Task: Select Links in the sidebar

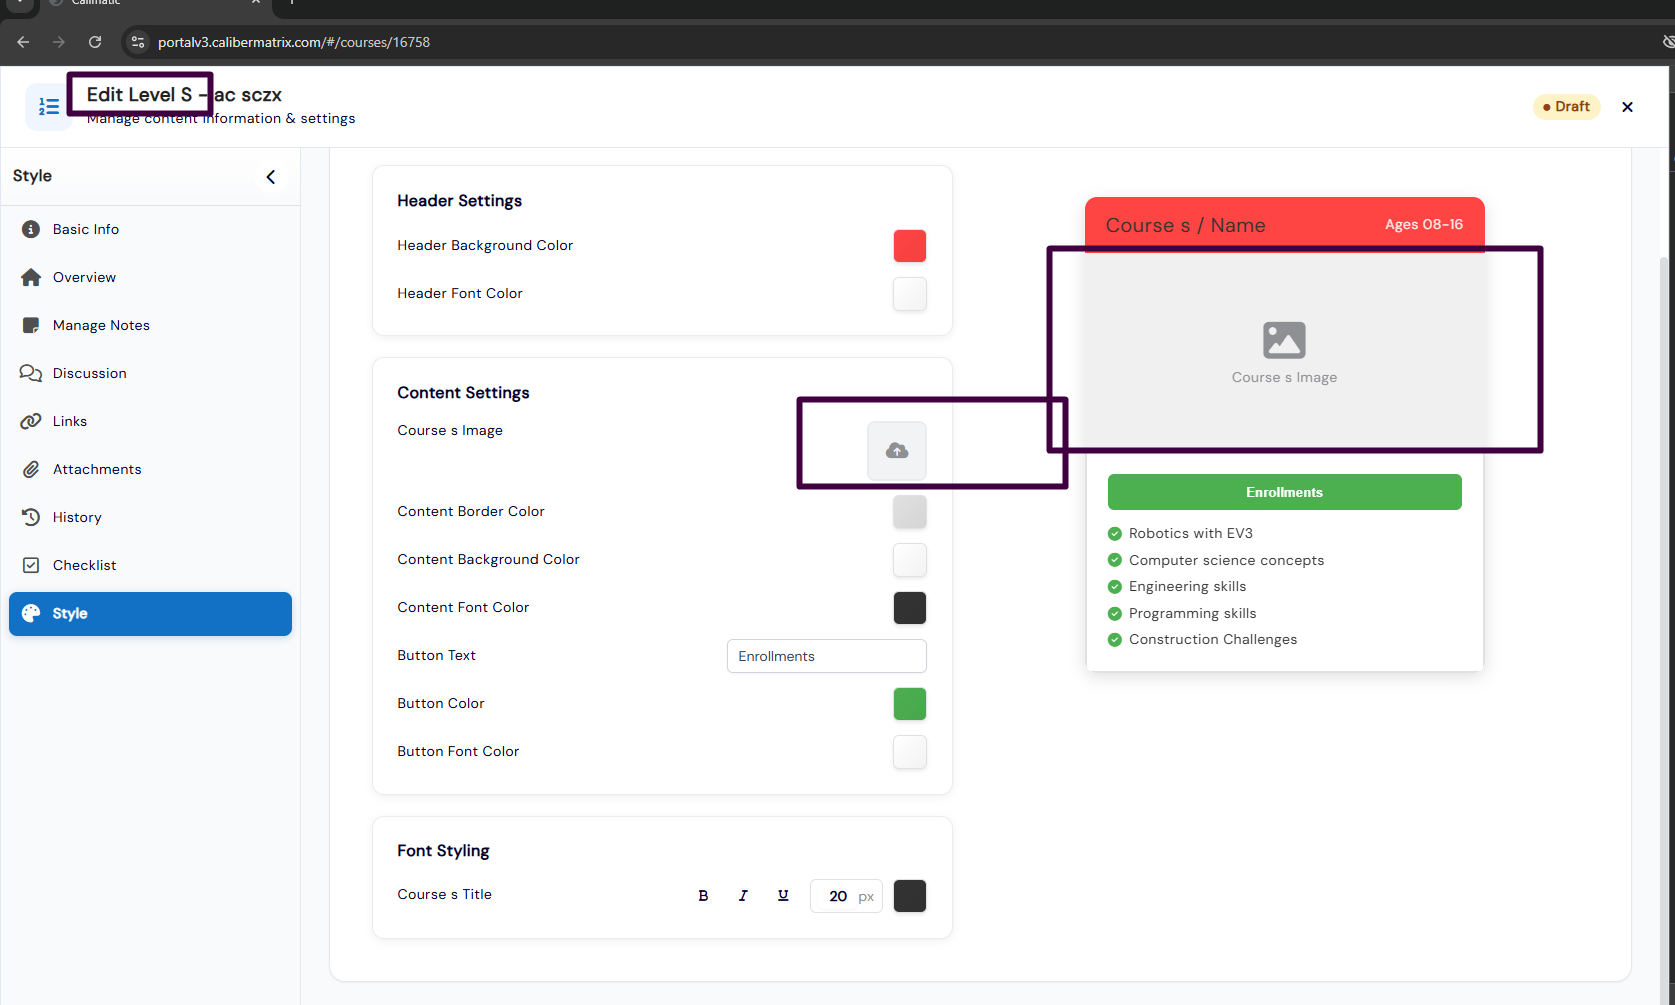Action: (150, 421)
